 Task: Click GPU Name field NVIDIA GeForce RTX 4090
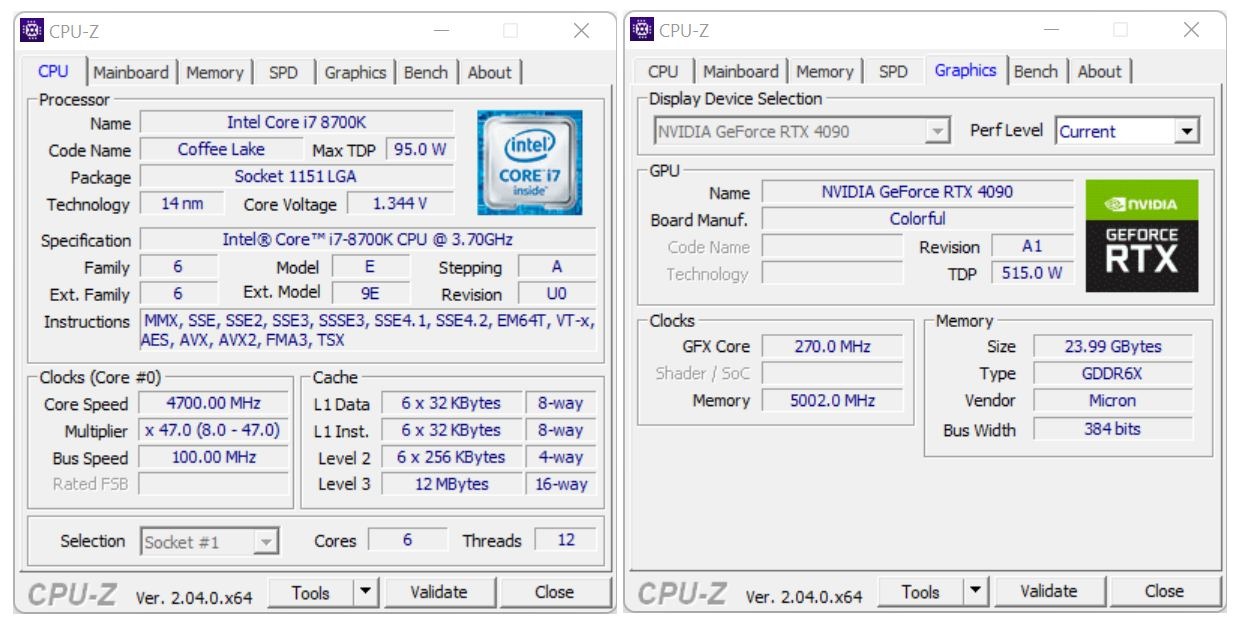click(918, 192)
